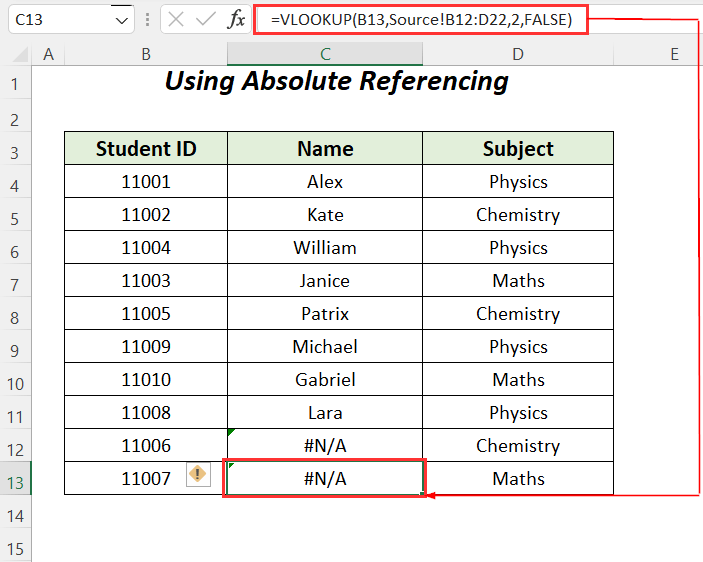Select cell containing William
Image resolution: width=703 pixels, height=562 pixels.
(325, 247)
